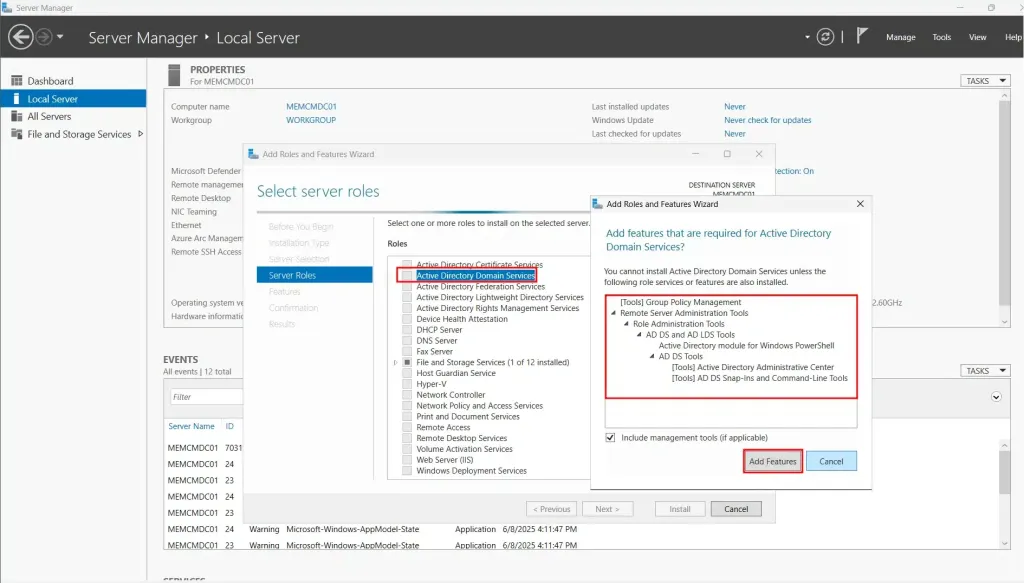This screenshot has height=583, width=1024.
Task: Click the File and Storage Services icon
Action: (x=16, y=135)
